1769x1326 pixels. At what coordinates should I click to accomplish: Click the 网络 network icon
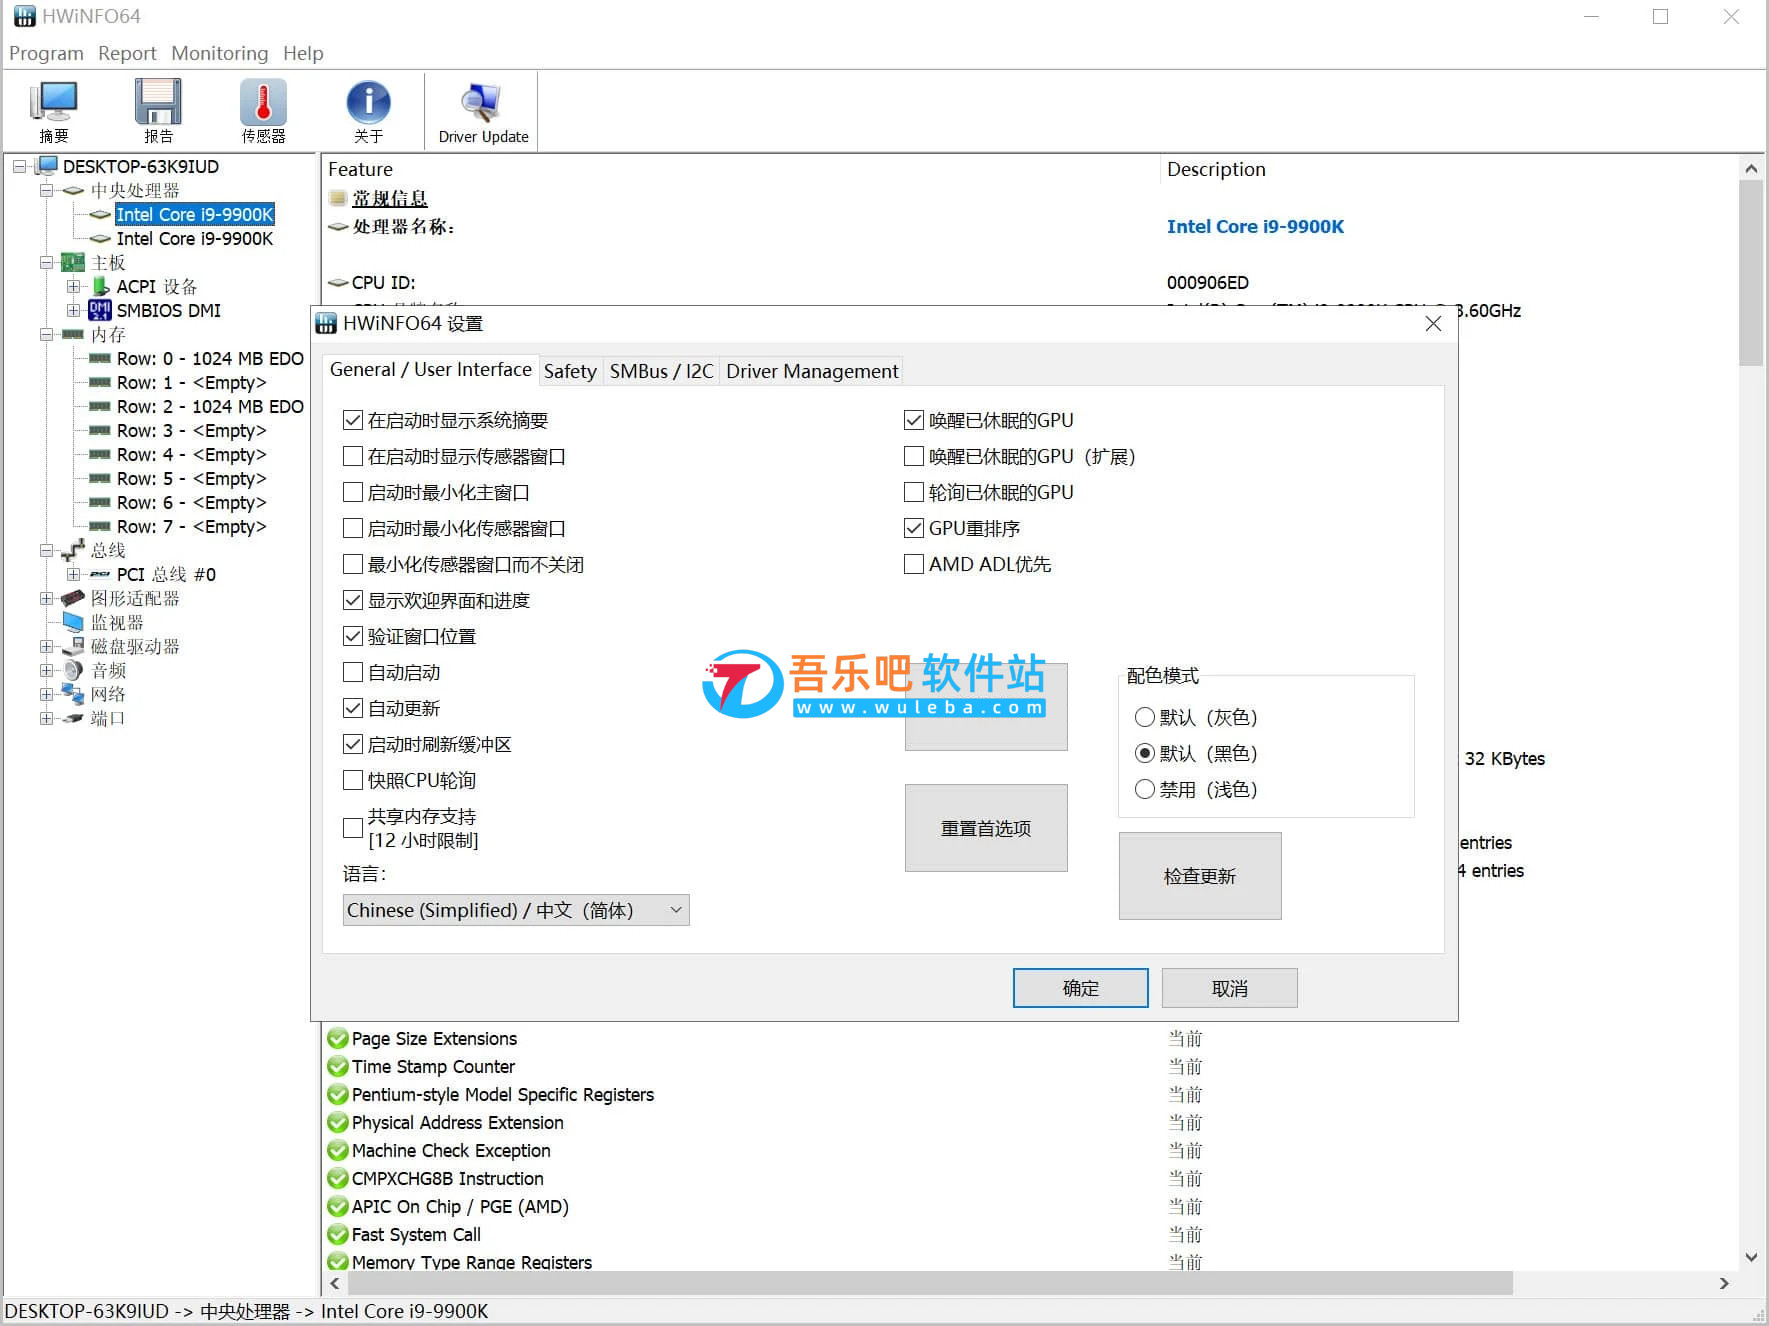(x=72, y=694)
